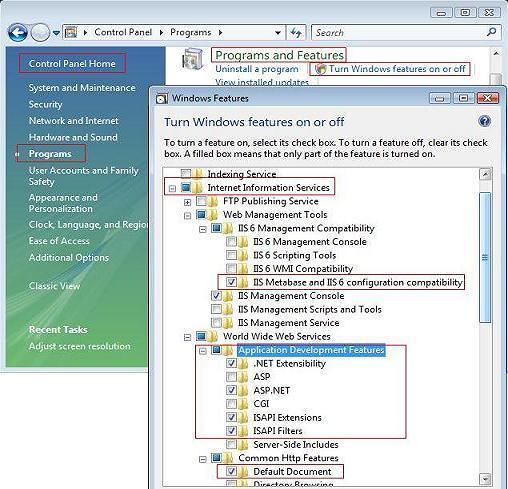Image resolution: width=508 pixels, height=489 pixels.
Task: Collapse Web Management Tools node
Action: 187,216
